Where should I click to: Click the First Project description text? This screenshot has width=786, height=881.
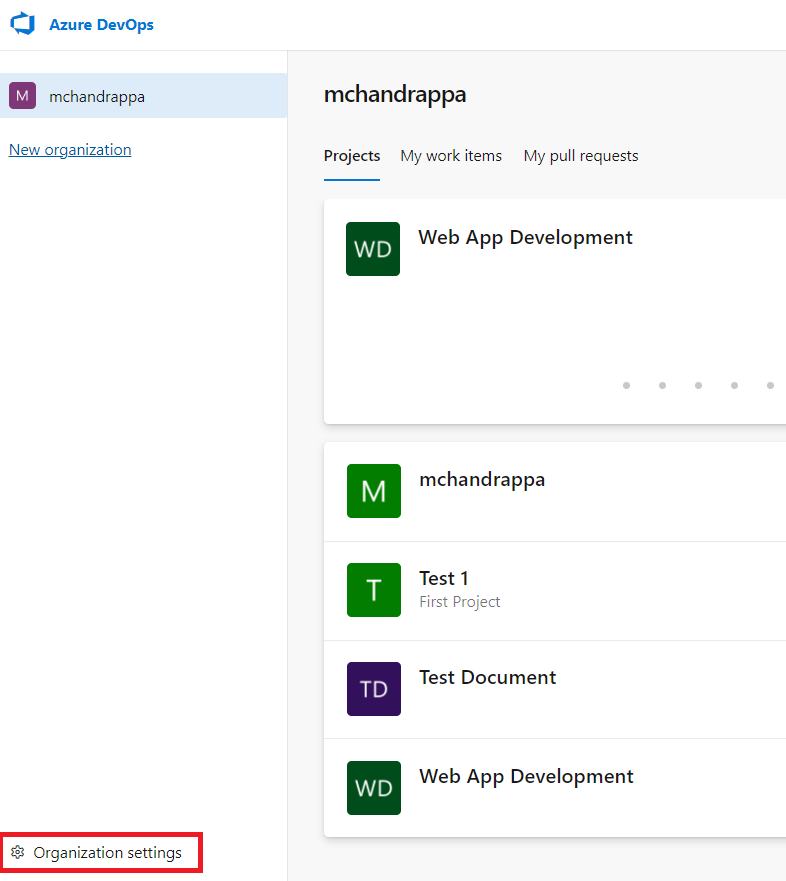(x=460, y=602)
